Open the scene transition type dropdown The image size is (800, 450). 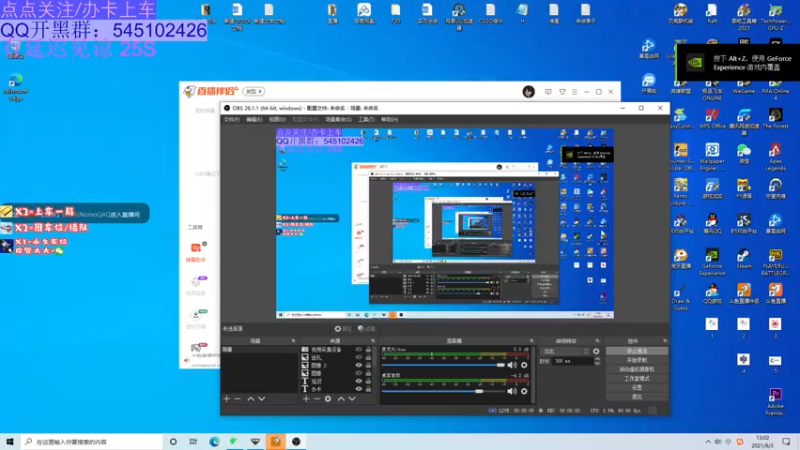(x=565, y=352)
